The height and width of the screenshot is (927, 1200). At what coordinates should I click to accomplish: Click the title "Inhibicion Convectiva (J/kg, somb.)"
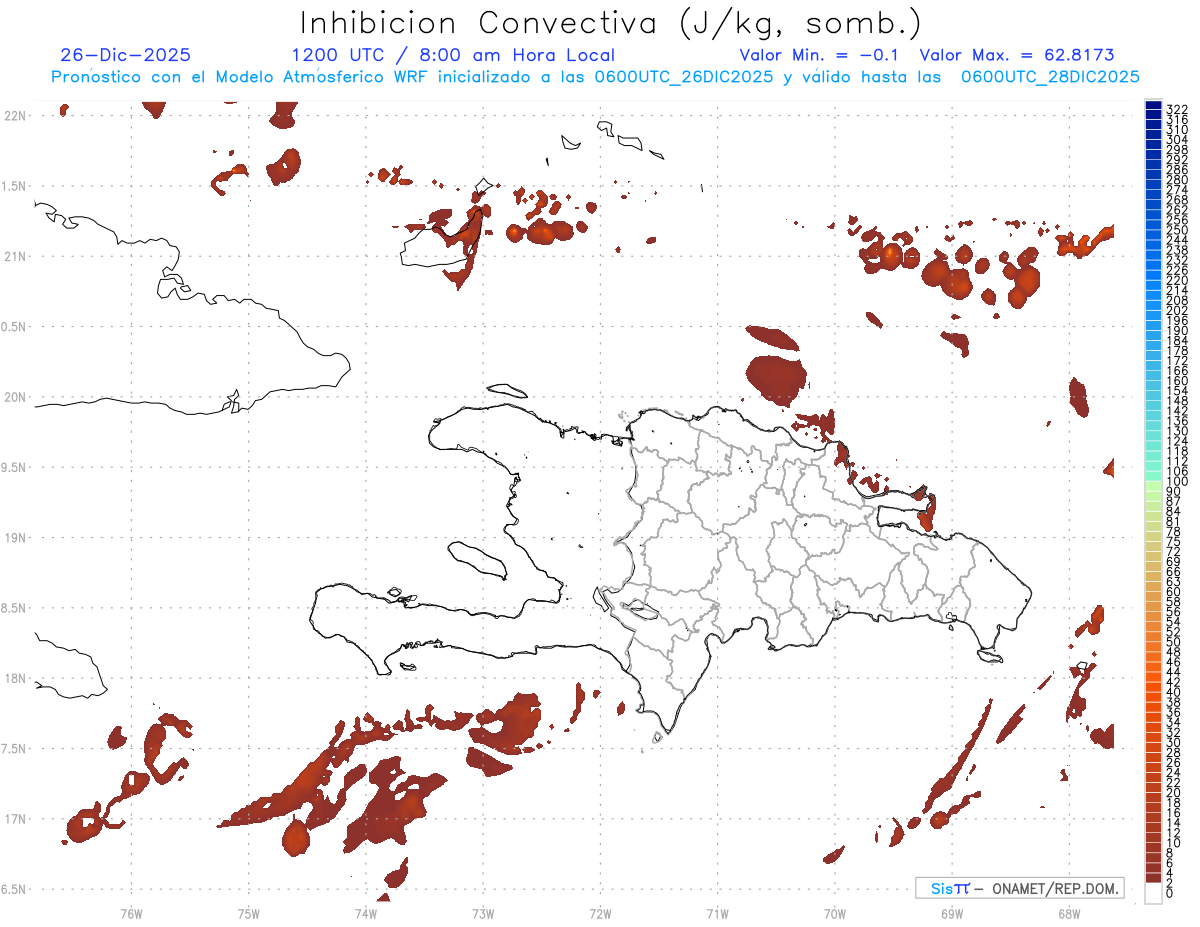[610, 22]
